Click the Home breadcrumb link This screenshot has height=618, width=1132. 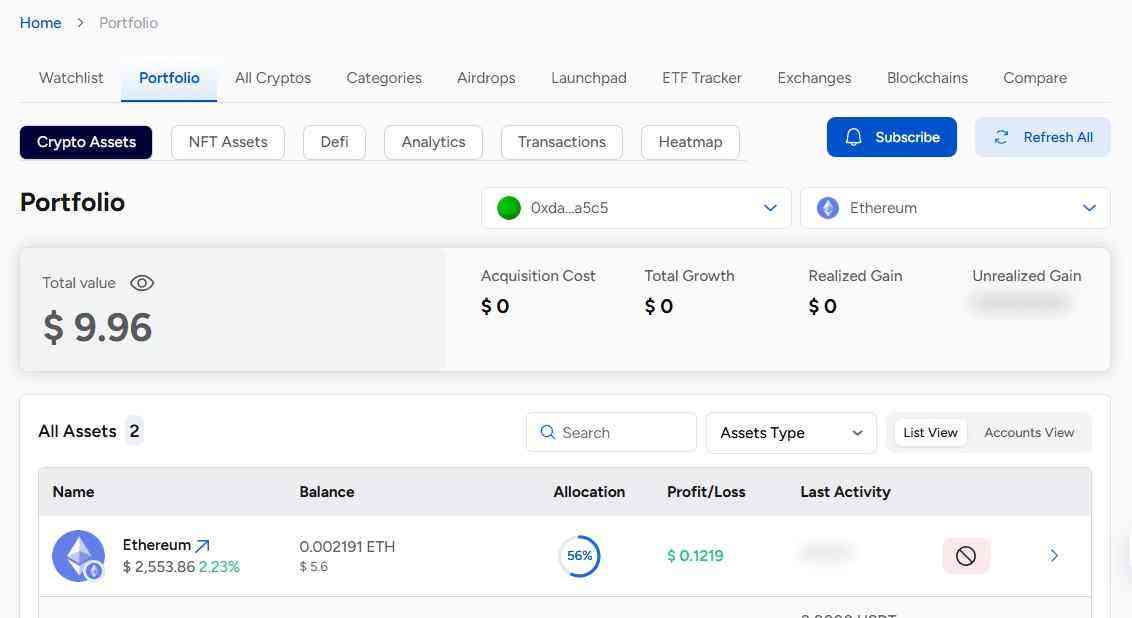pos(40,23)
